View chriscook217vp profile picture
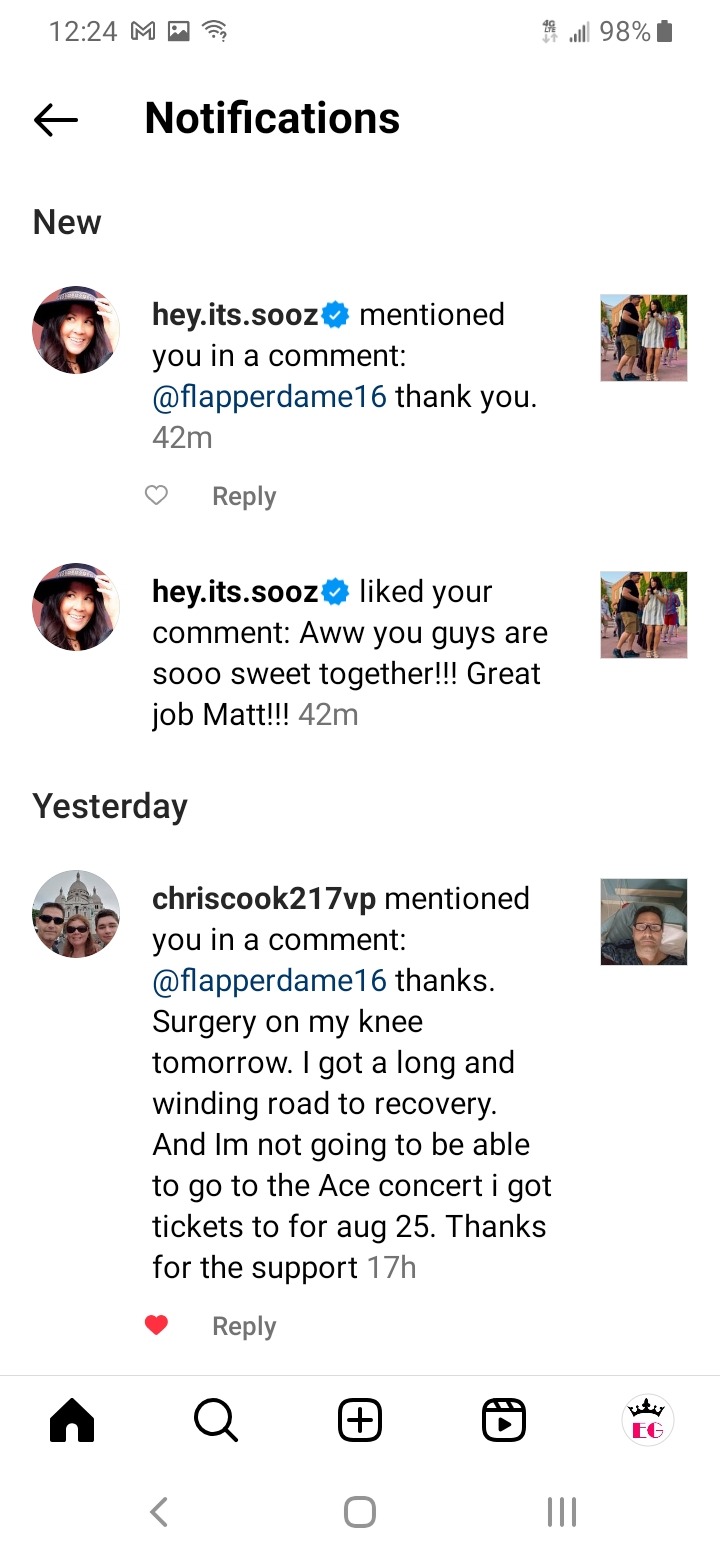This screenshot has height=1560, width=720. (x=76, y=914)
